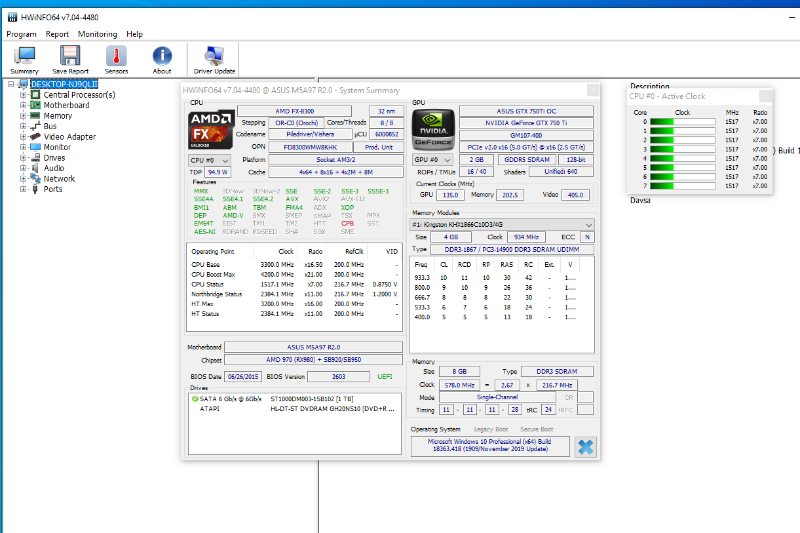This screenshot has height=533, width=800.
Task: Click the BIOS Date 06/26/2015 field
Action: 243,377
